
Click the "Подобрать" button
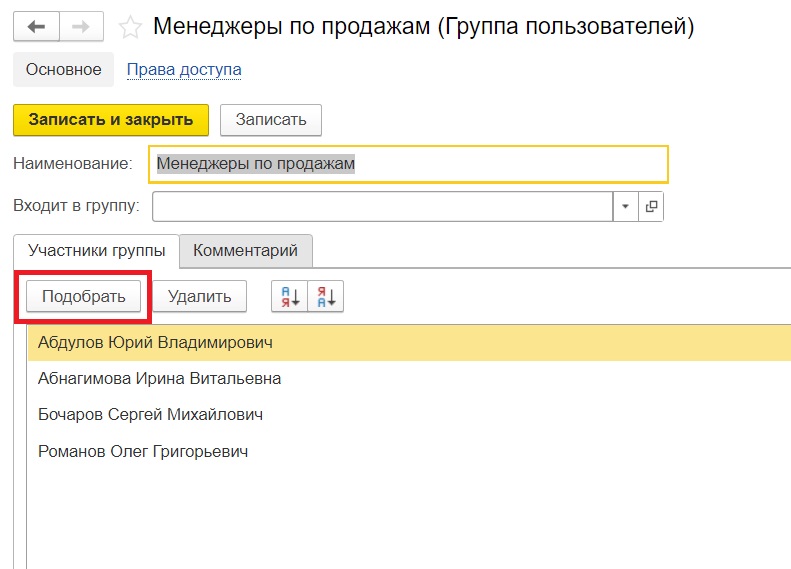(x=84, y=296)
